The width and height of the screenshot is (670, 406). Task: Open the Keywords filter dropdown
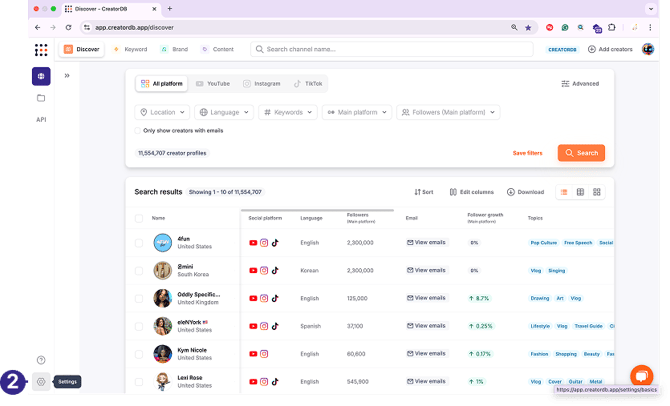pos(288,112)
